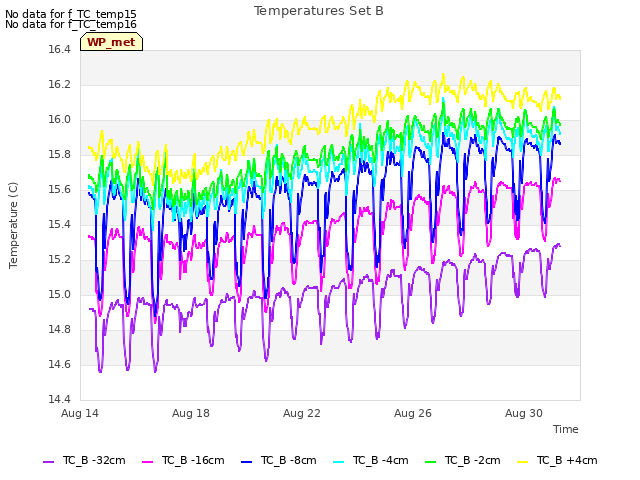The image size is (640, 480).
Task: Click the WP_met annotation label
Action: click(111, 42)
